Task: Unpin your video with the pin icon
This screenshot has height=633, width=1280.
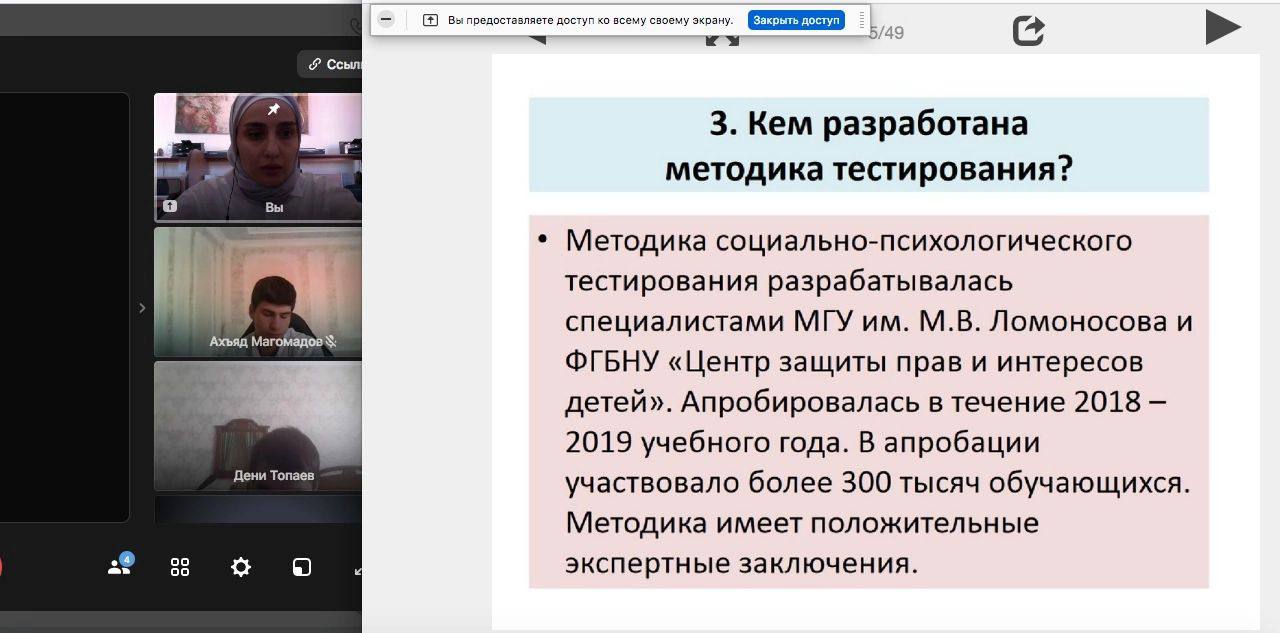Action: tap(273, 109)
